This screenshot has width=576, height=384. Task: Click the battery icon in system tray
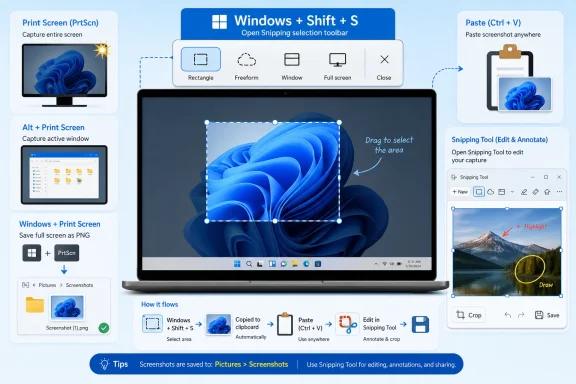pos(399,264)
